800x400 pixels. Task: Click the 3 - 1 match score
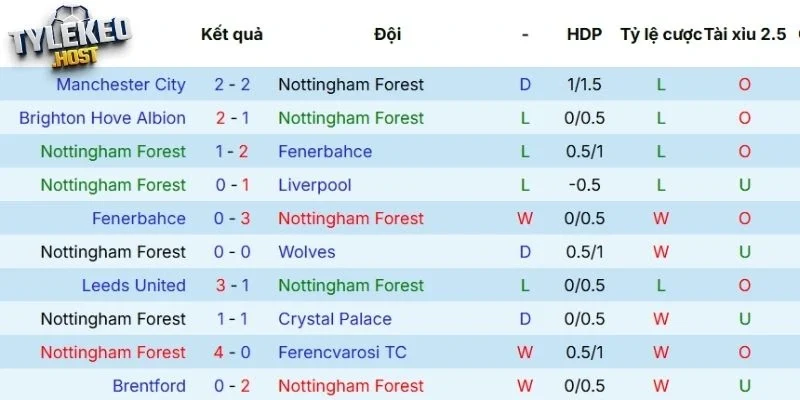233,285
